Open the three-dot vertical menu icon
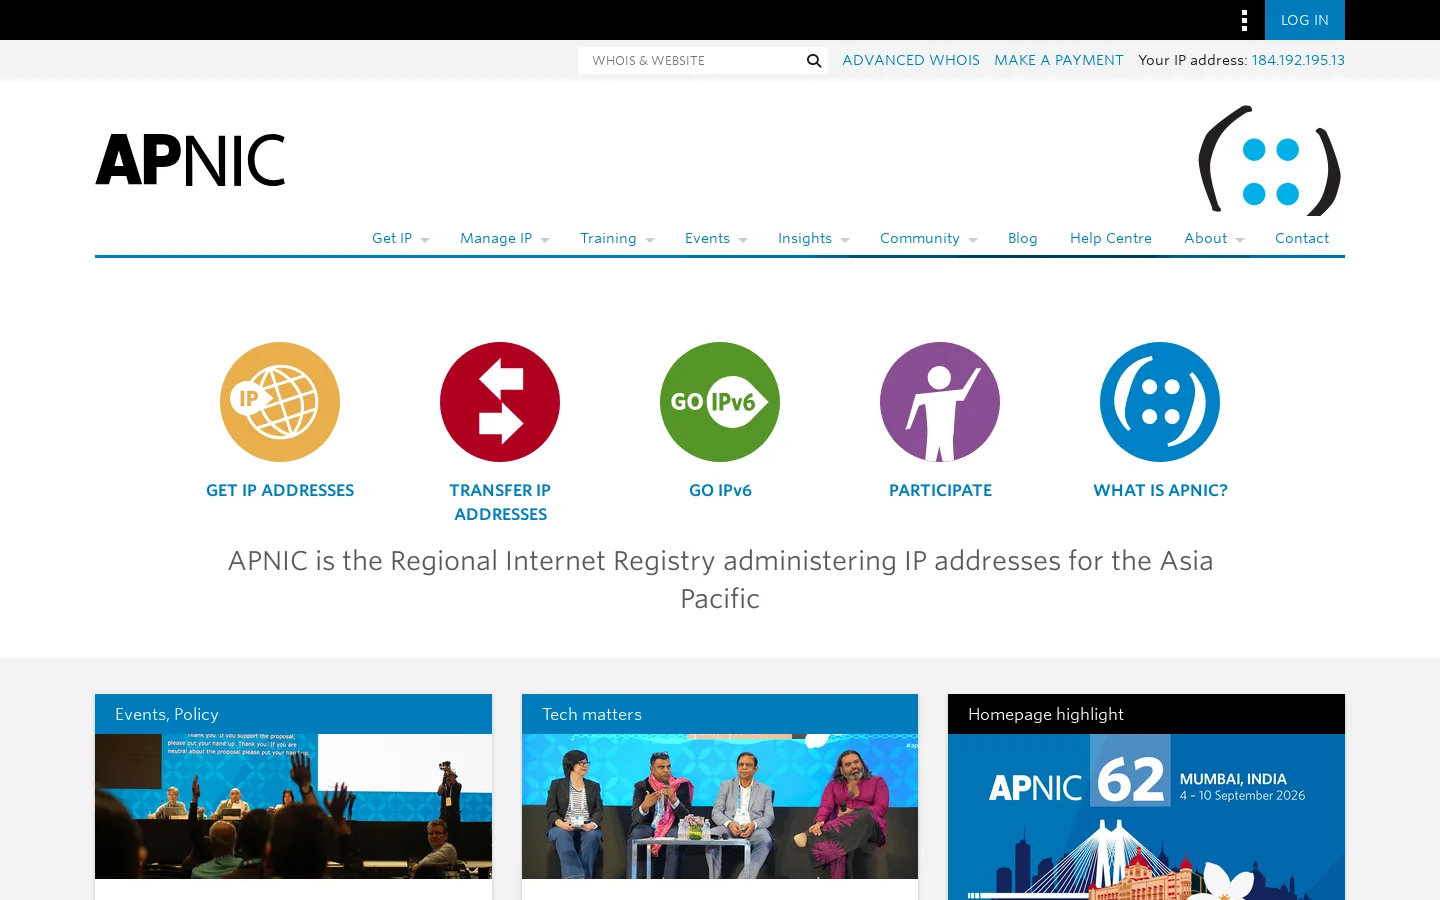 [1244, 20]
